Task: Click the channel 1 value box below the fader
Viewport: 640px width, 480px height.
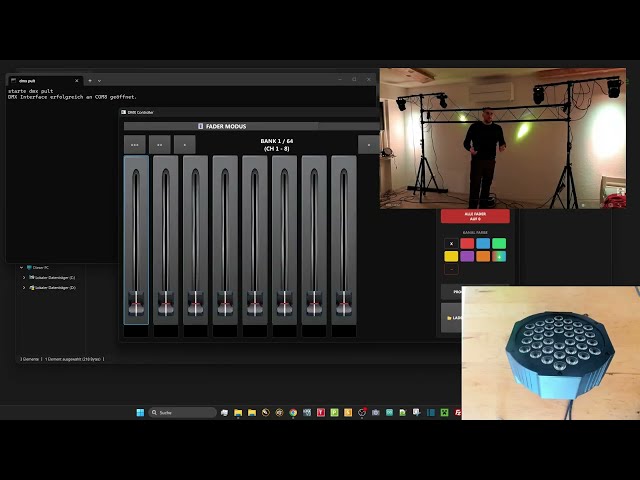Action: 136,331
